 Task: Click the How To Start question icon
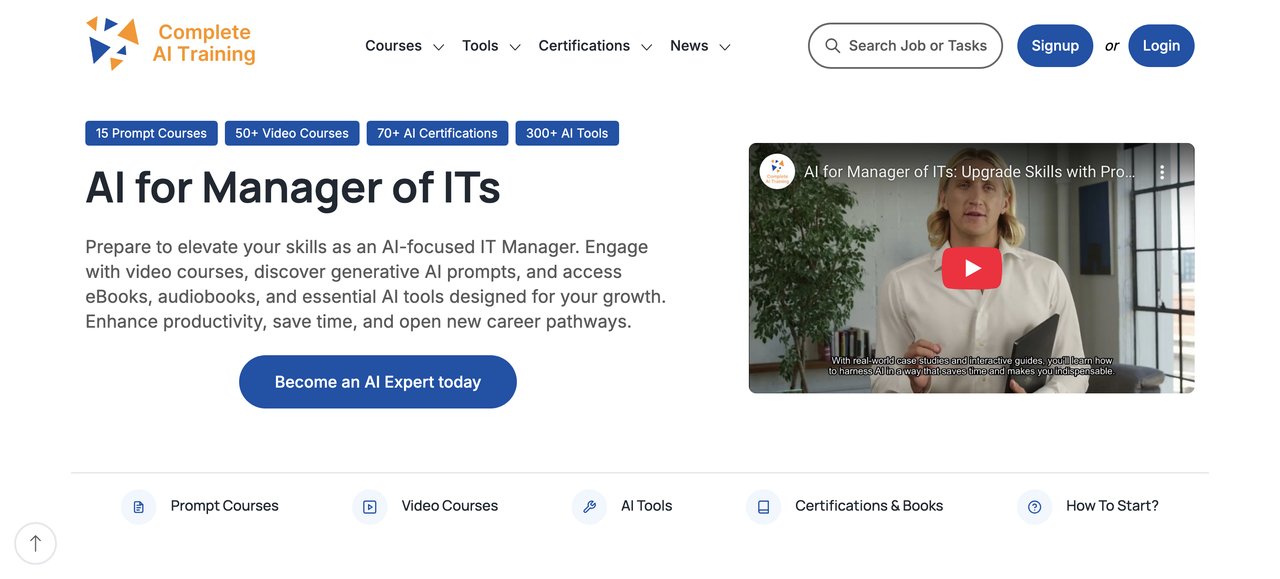point(1034,507)
